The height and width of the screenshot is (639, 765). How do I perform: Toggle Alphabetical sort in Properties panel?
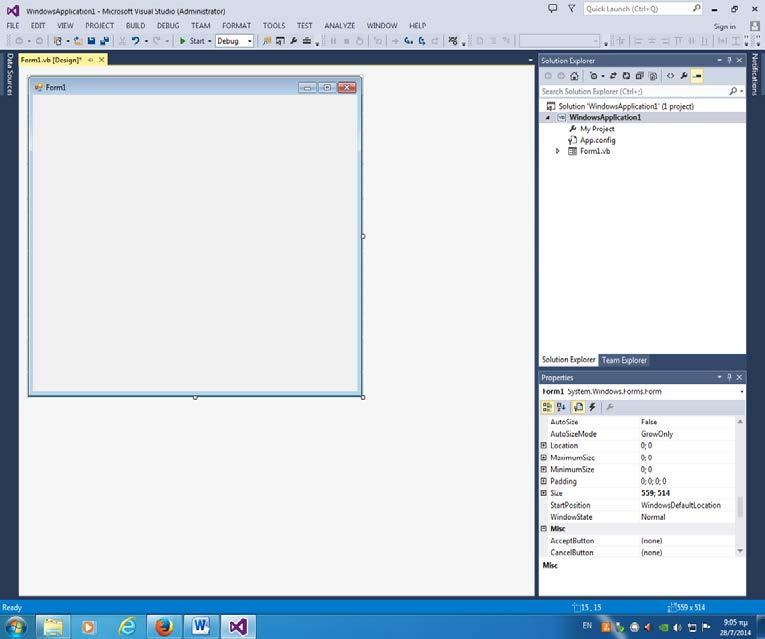pos(561,407)
